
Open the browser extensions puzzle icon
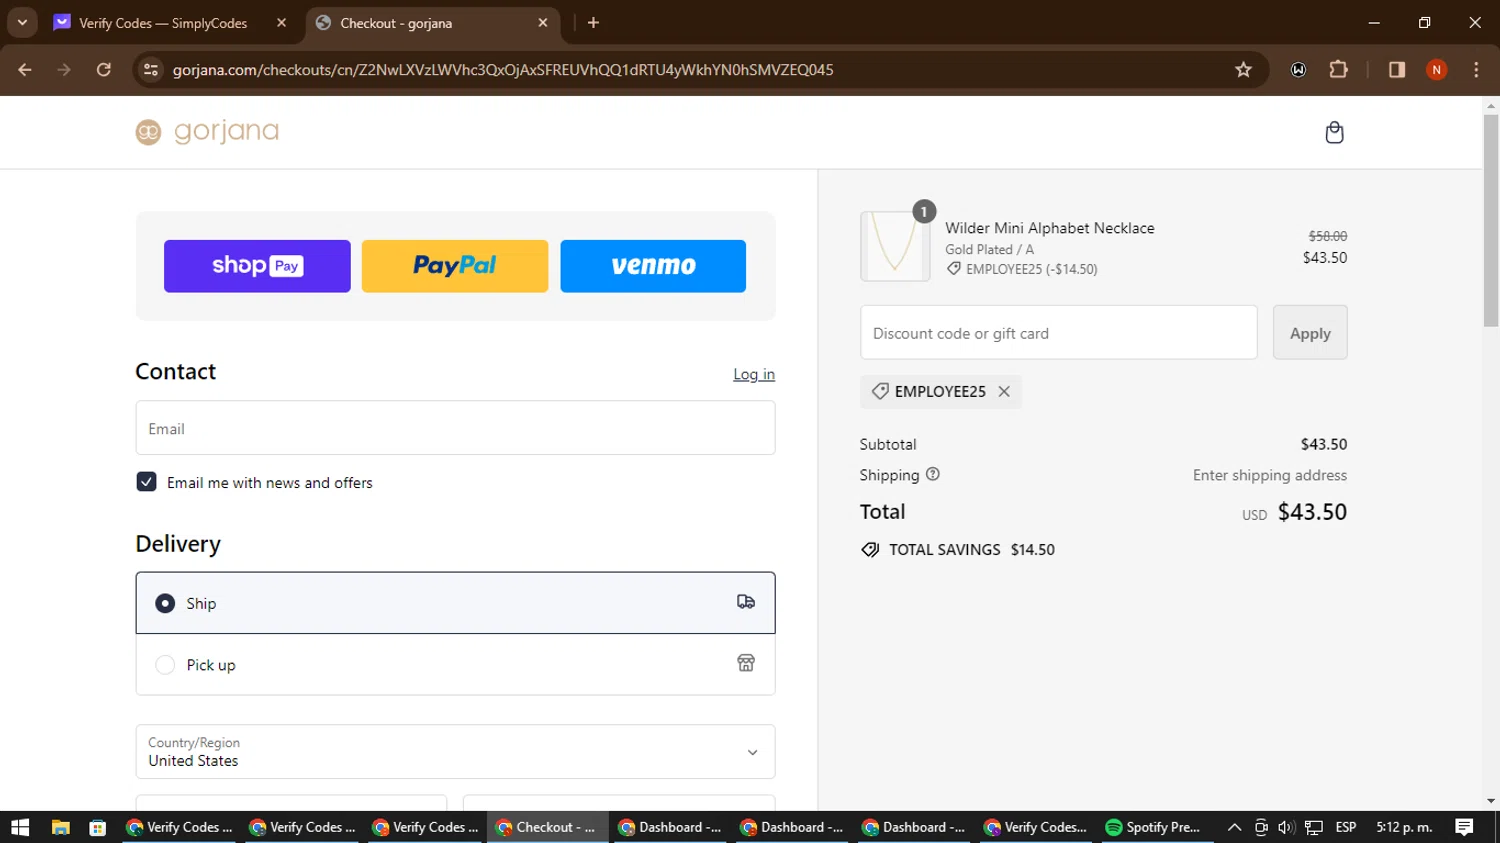pyautogui.click(x=1339, y=70)
